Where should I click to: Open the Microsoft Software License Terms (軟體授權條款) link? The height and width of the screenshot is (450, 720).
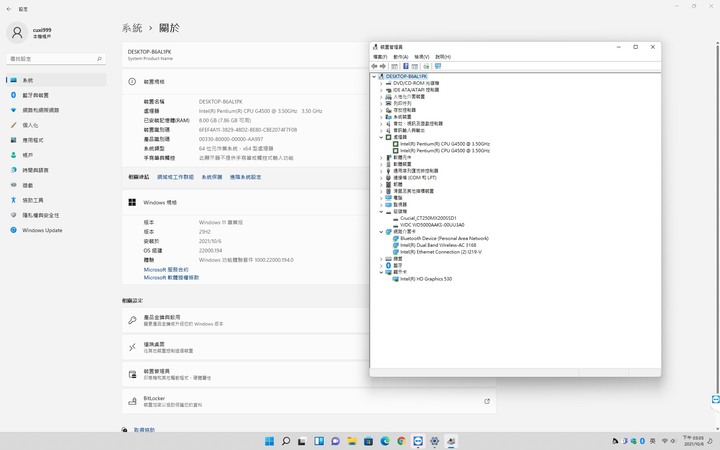click(x=171, y=277)
